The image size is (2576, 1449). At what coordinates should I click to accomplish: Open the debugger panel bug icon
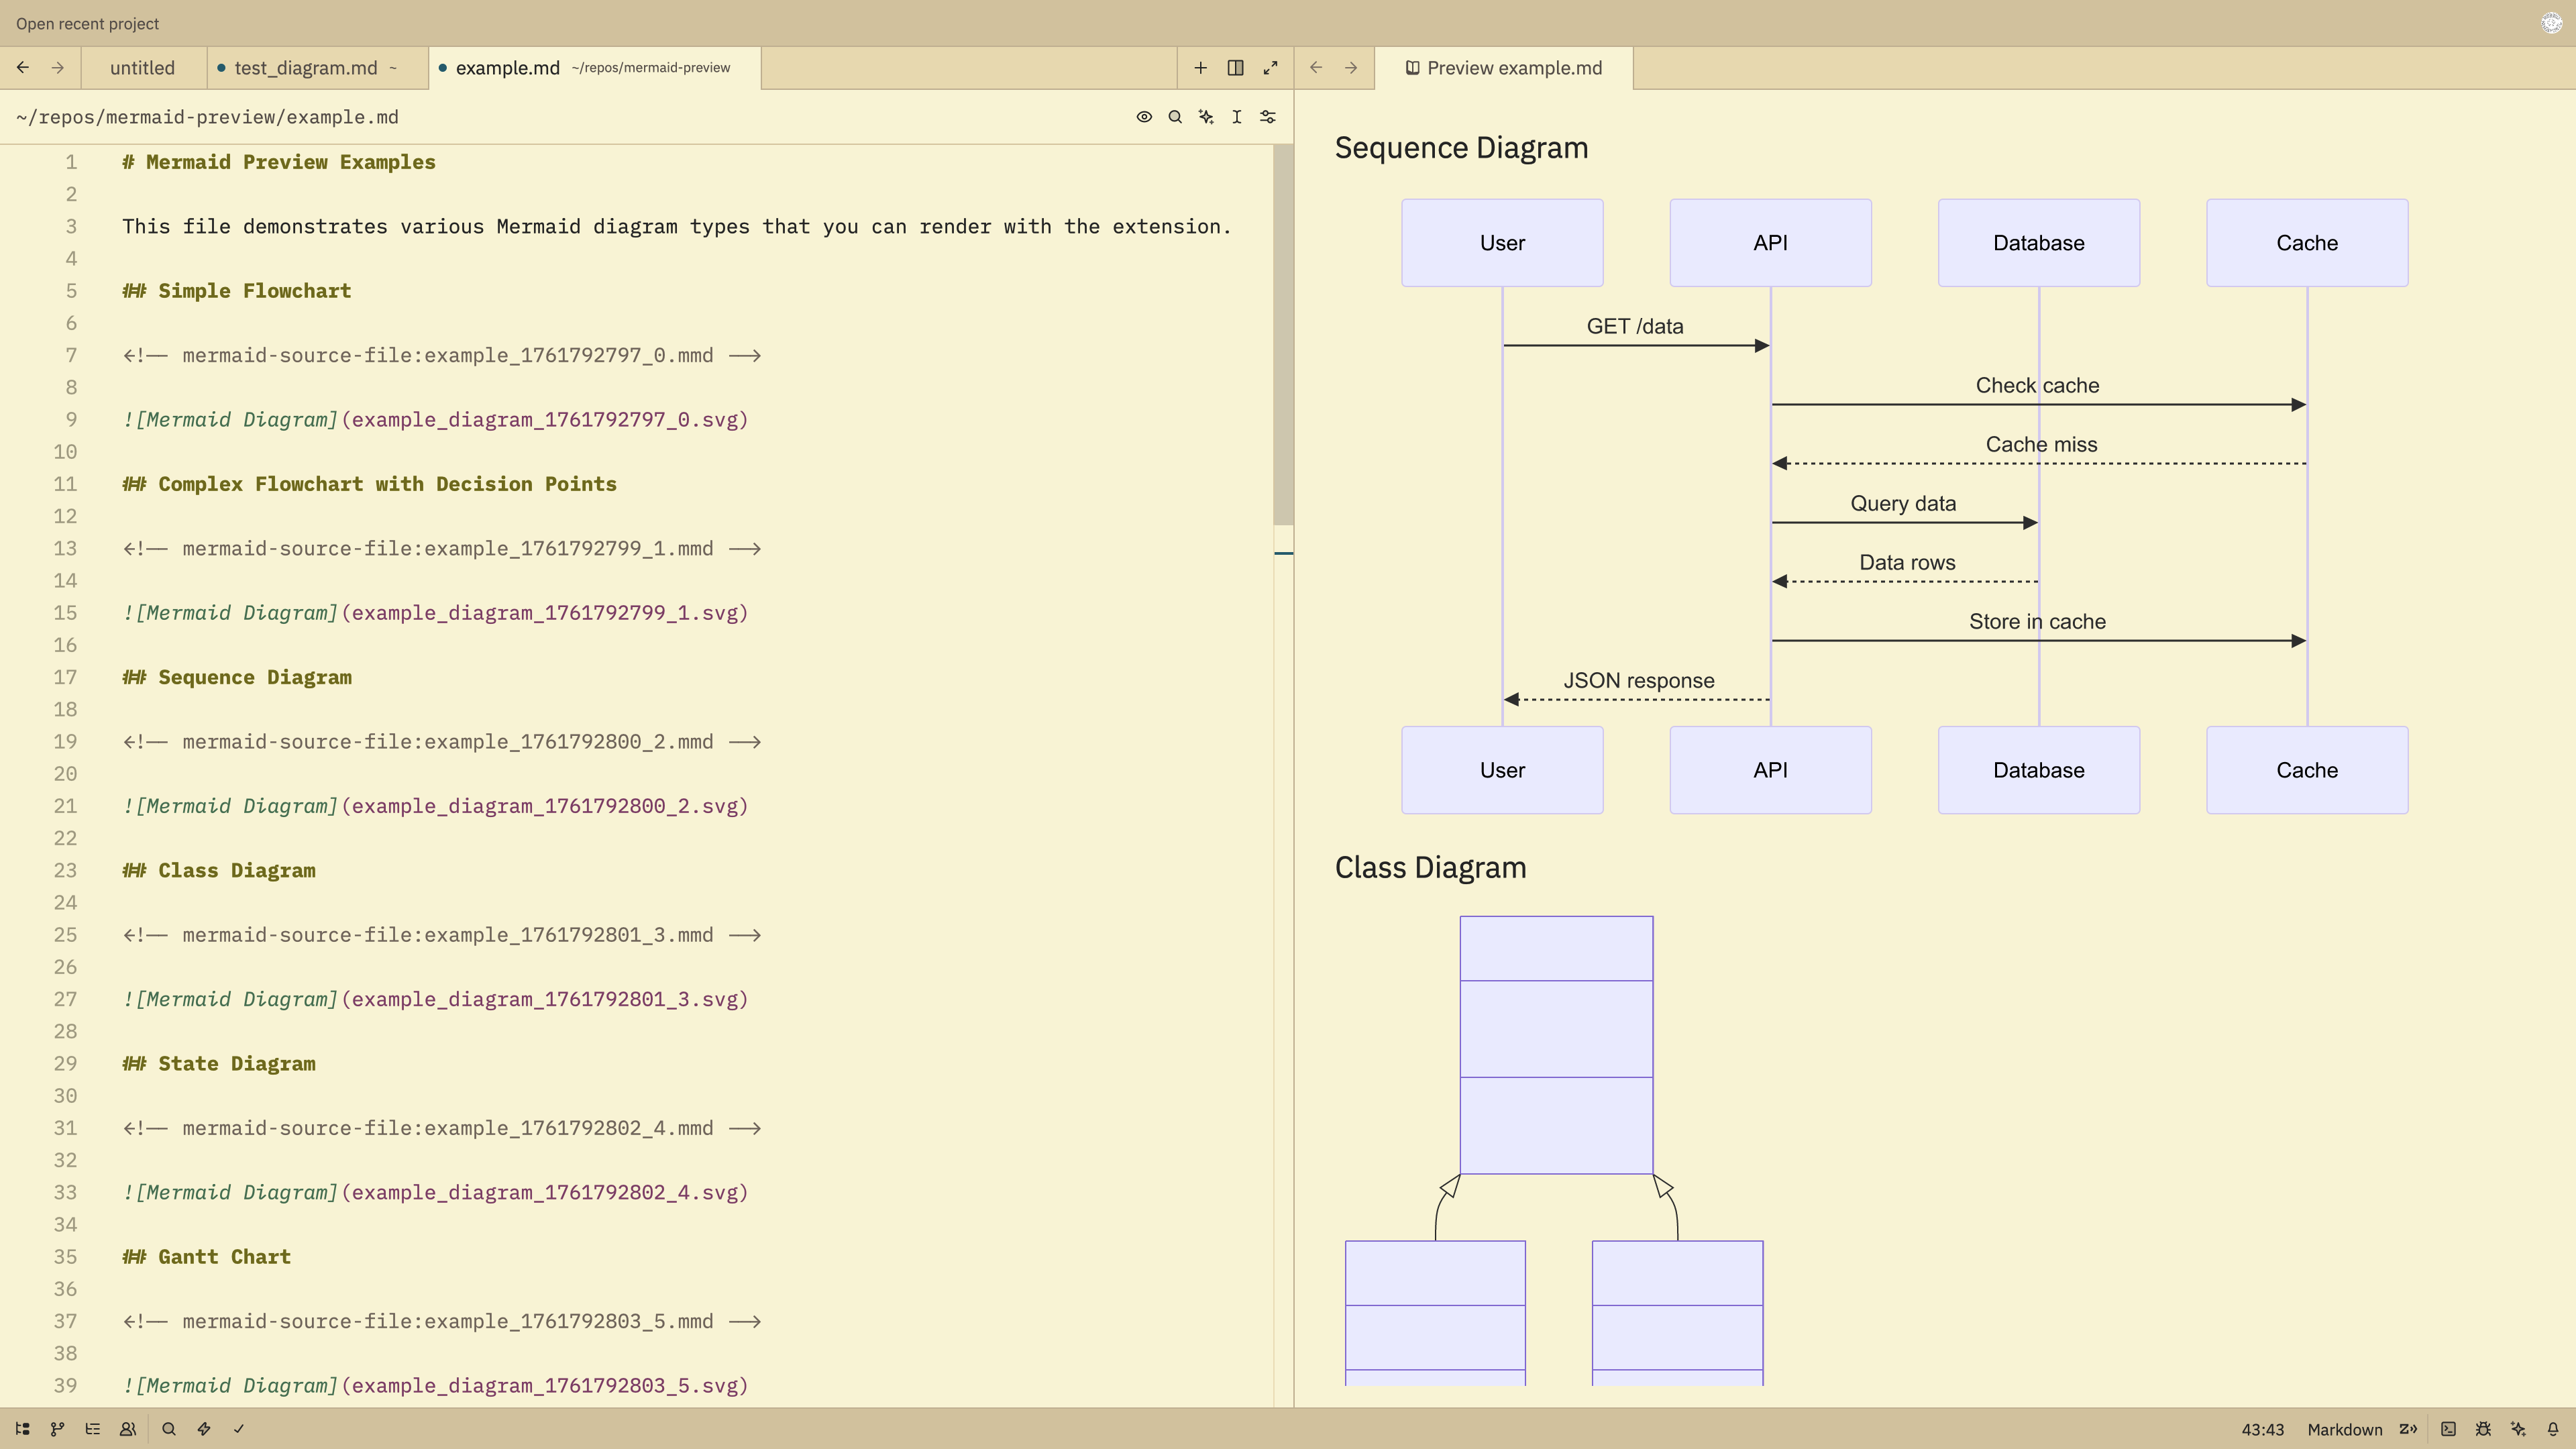point(2483,1429)
